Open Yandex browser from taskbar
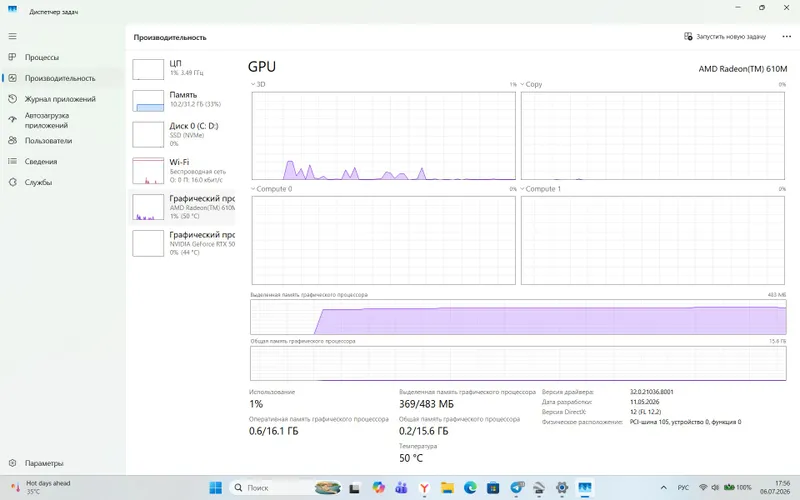This screenshot has width=800, height=500. coord(424,488)
